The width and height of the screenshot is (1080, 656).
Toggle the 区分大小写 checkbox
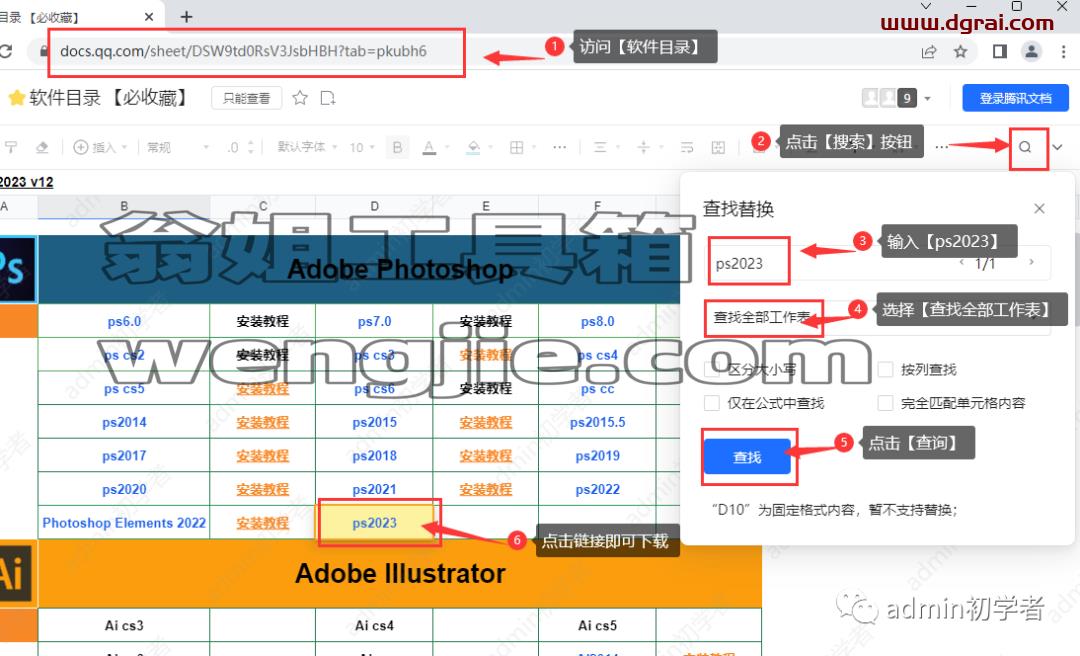tap(712, 369)
